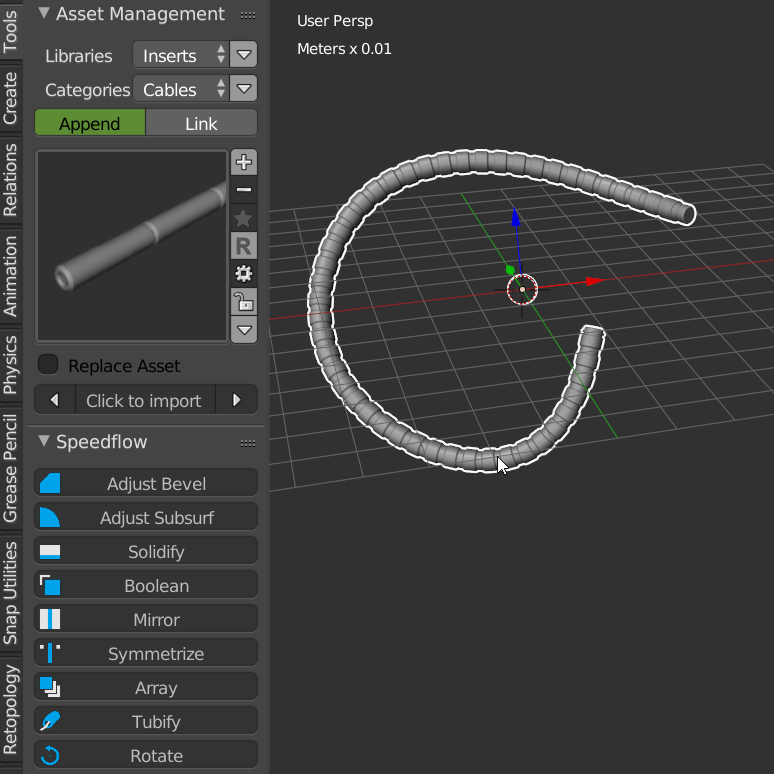This screenshot has width=774, height=774.
Task: Click the User Persp viewport label
Action: tap(335, 21)
